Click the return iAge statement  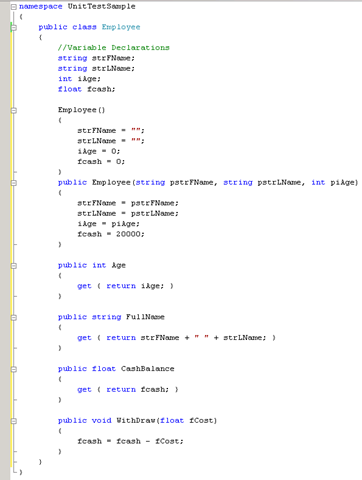click(135, 286)
